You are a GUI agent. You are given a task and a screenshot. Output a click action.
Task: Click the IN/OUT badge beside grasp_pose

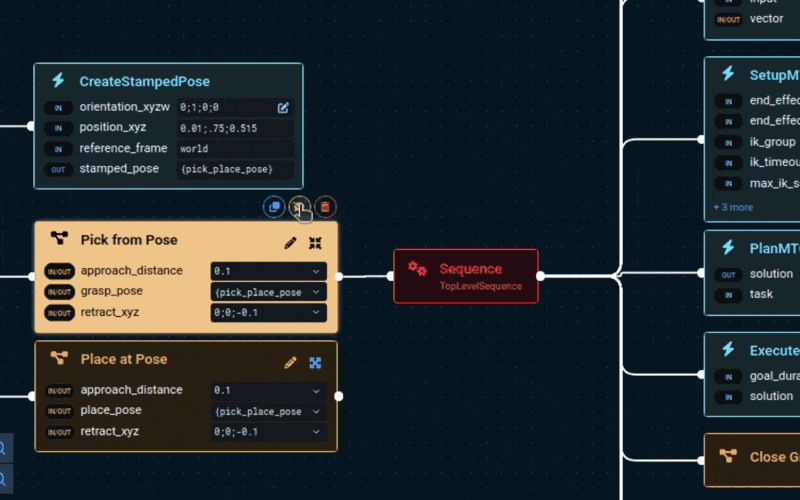coord(59,292)
